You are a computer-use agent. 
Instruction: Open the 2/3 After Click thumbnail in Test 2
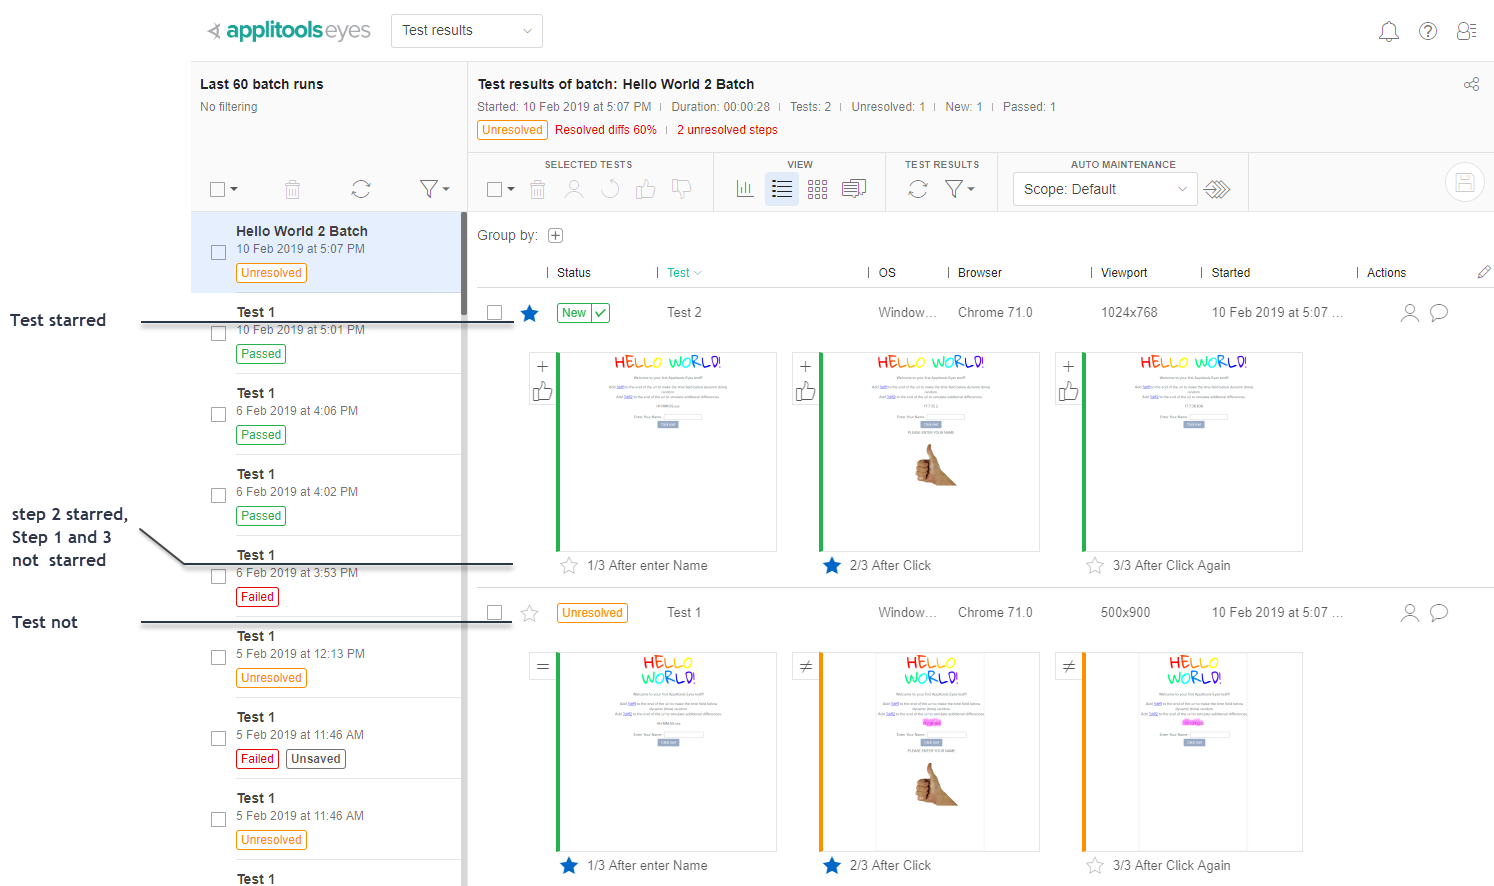[x=930, y=451]
